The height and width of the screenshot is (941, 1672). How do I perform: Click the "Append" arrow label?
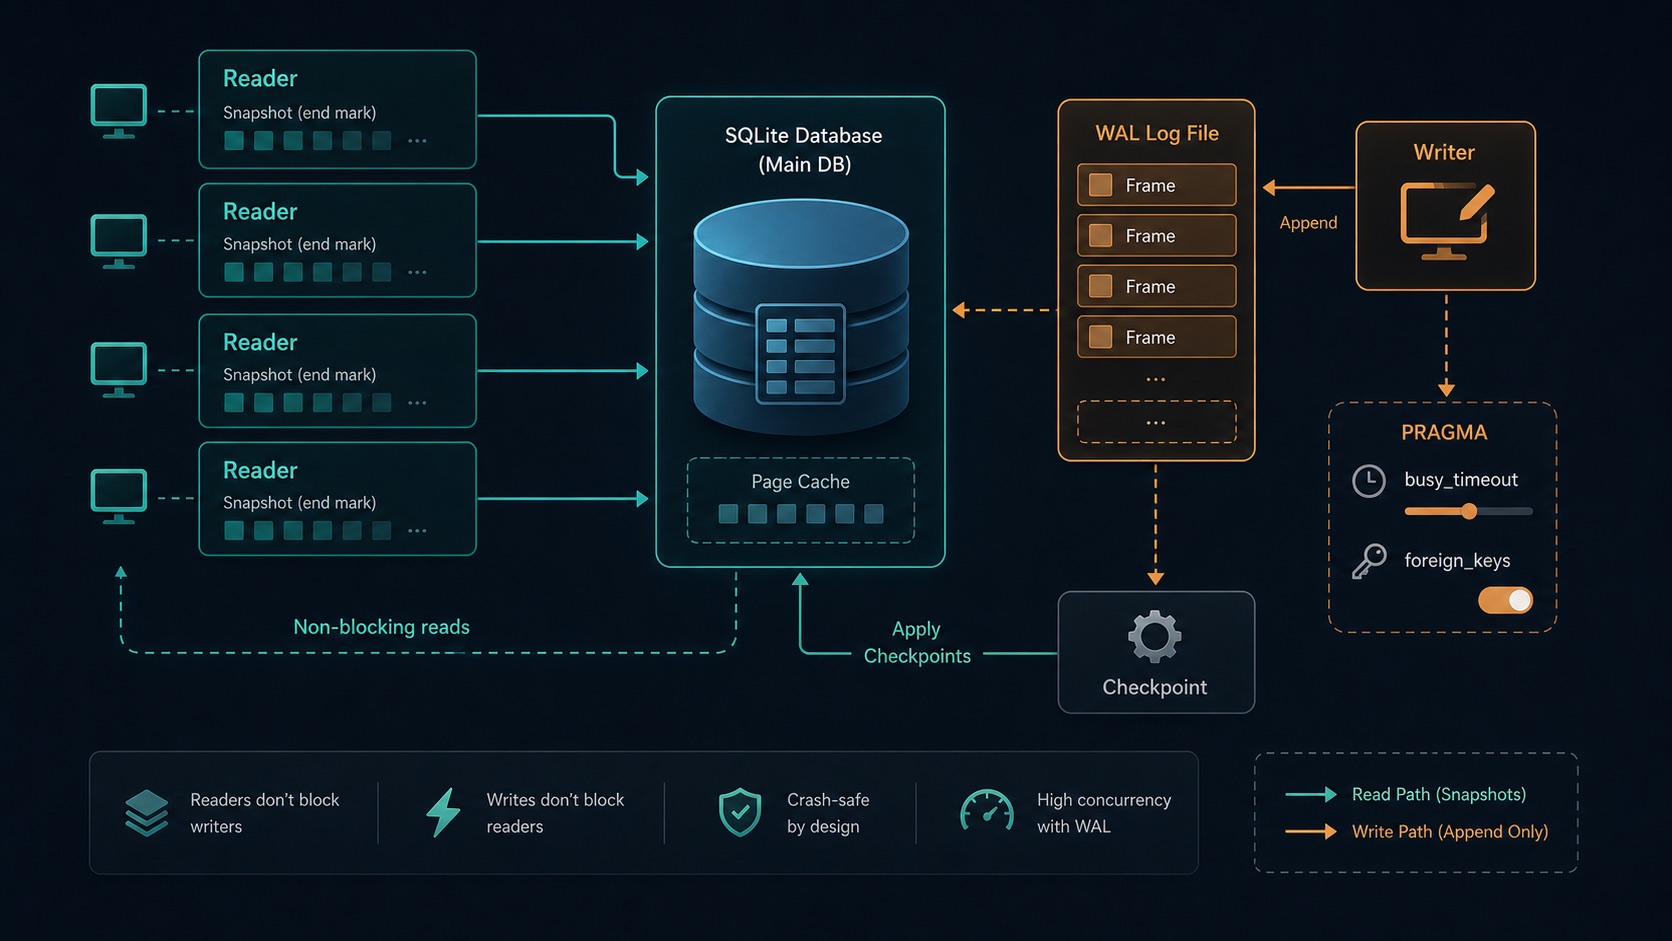pyautogui.click(x=1308, y=223)
